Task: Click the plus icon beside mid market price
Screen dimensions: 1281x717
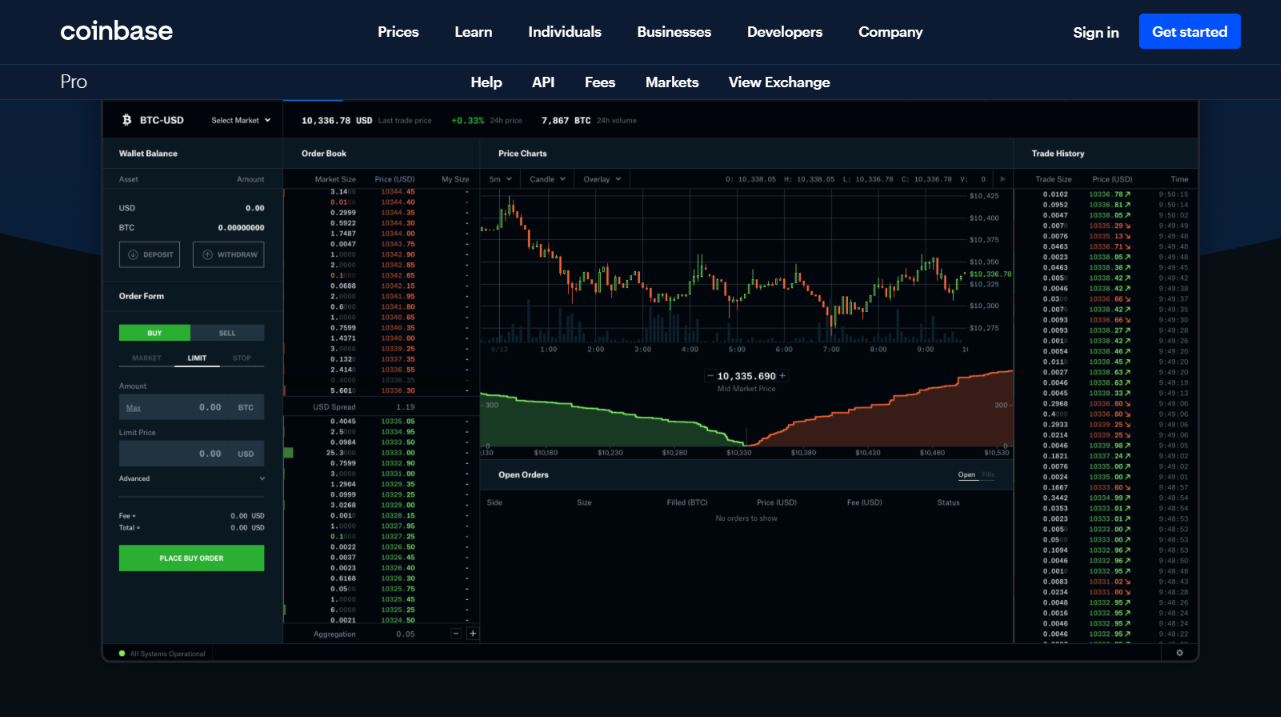Action: (x=782, y=376)
